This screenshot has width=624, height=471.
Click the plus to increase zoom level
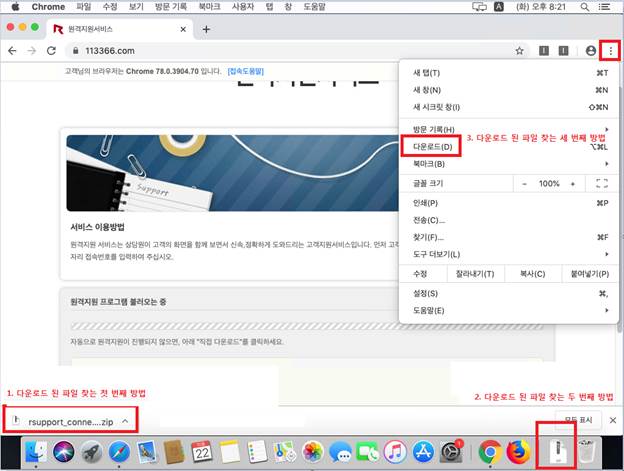coord(576,184)
